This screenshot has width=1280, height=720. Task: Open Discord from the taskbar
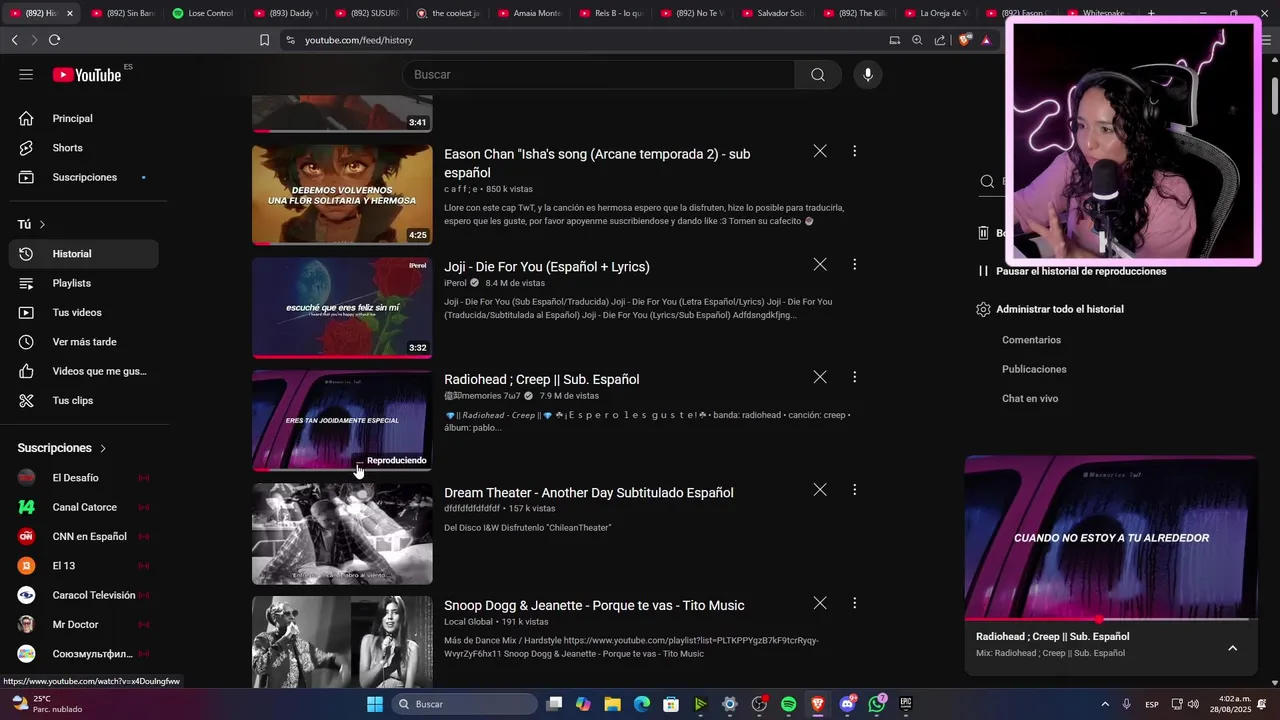(848, 704)
